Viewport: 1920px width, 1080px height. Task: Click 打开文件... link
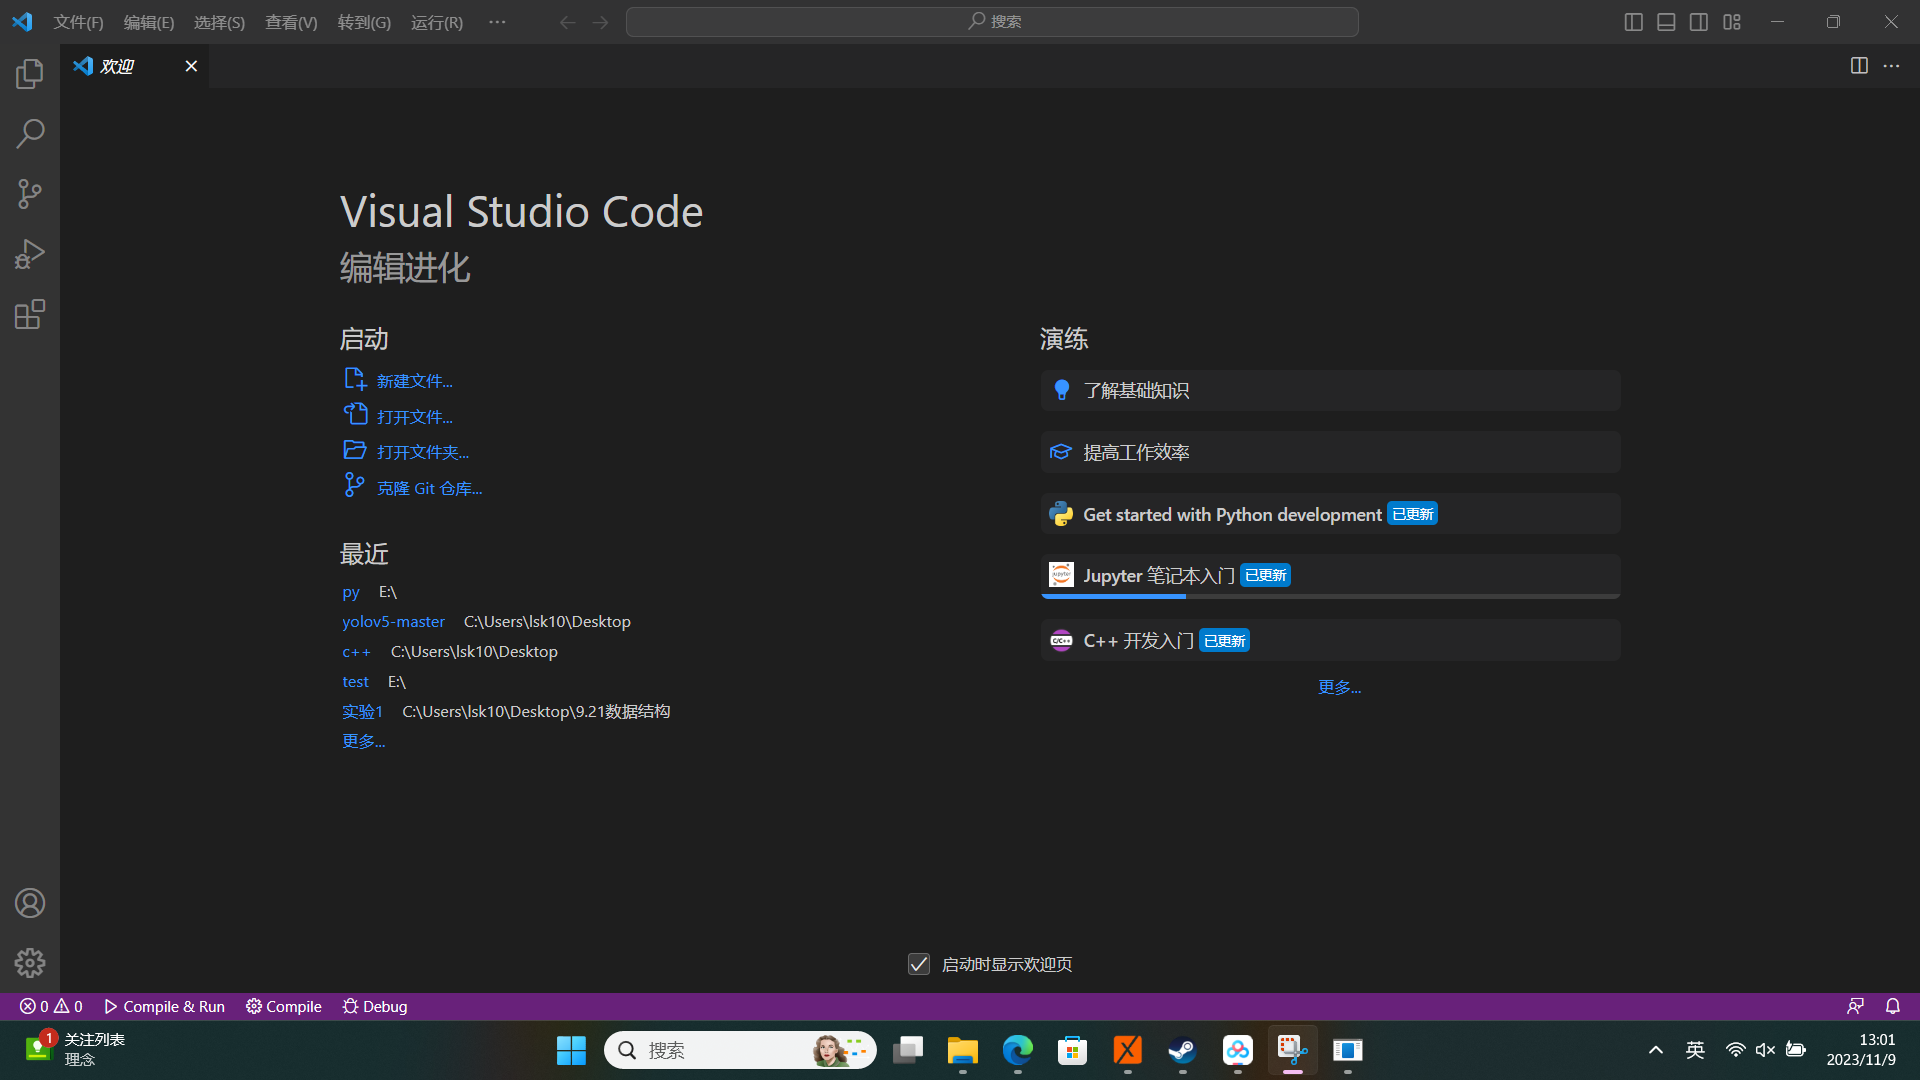click(x=414, y=417)
